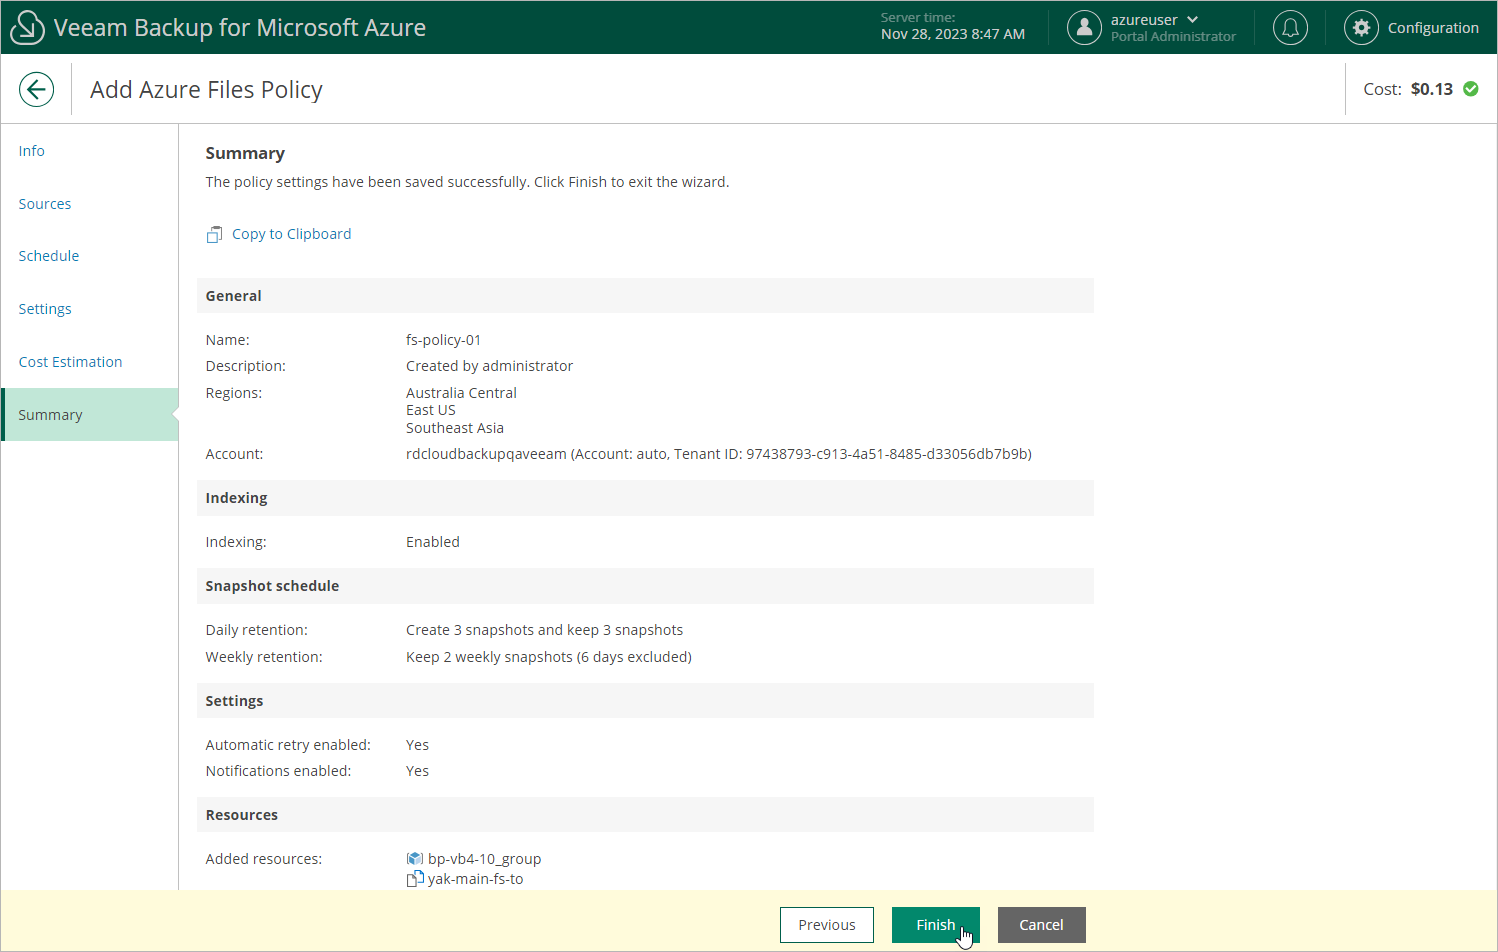The height and width of the screenshot is (952, 1498).
Task: Click the Snapshot schedule section header
Action: coord(645,586)
